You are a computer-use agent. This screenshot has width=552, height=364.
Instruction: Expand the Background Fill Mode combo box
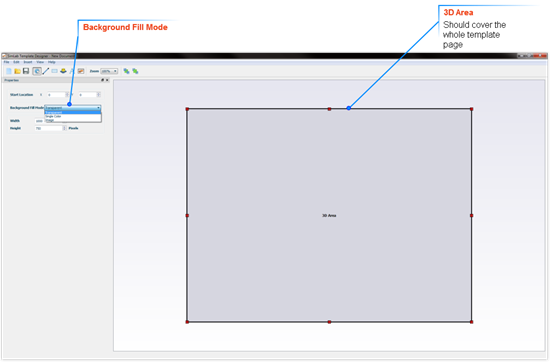(73, 108)
